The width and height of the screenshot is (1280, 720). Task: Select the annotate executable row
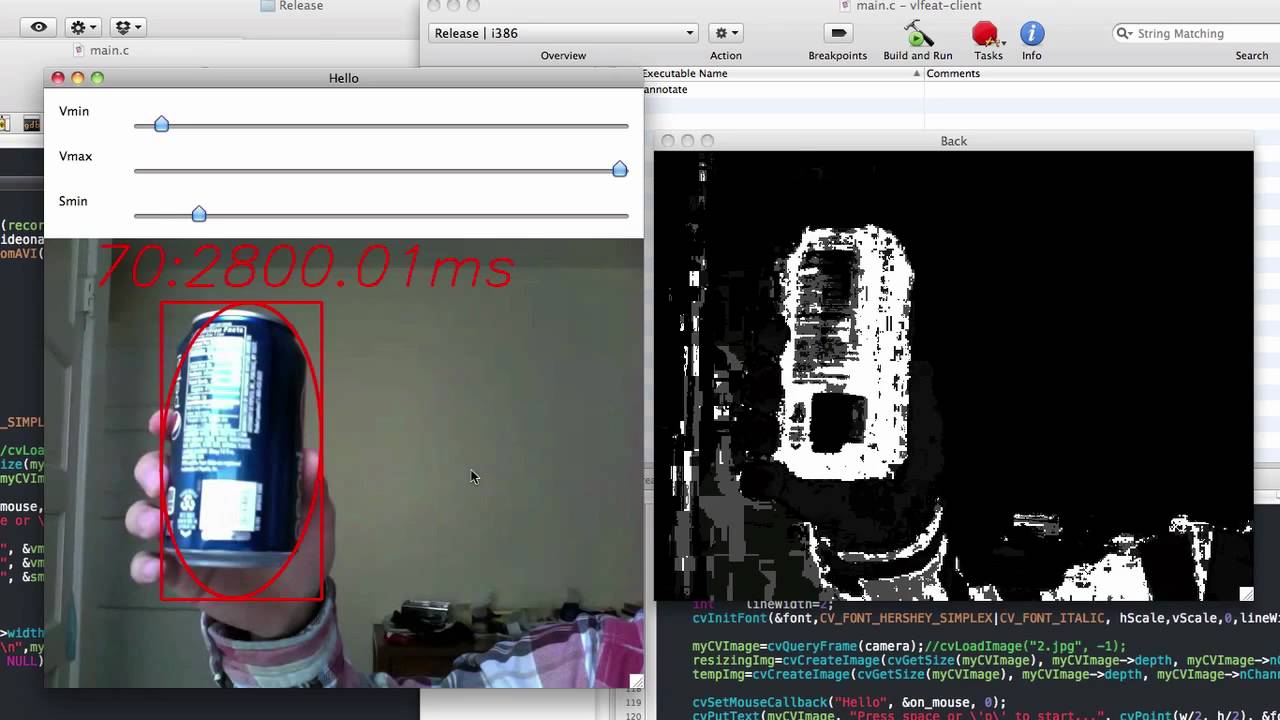click(960, 89)
